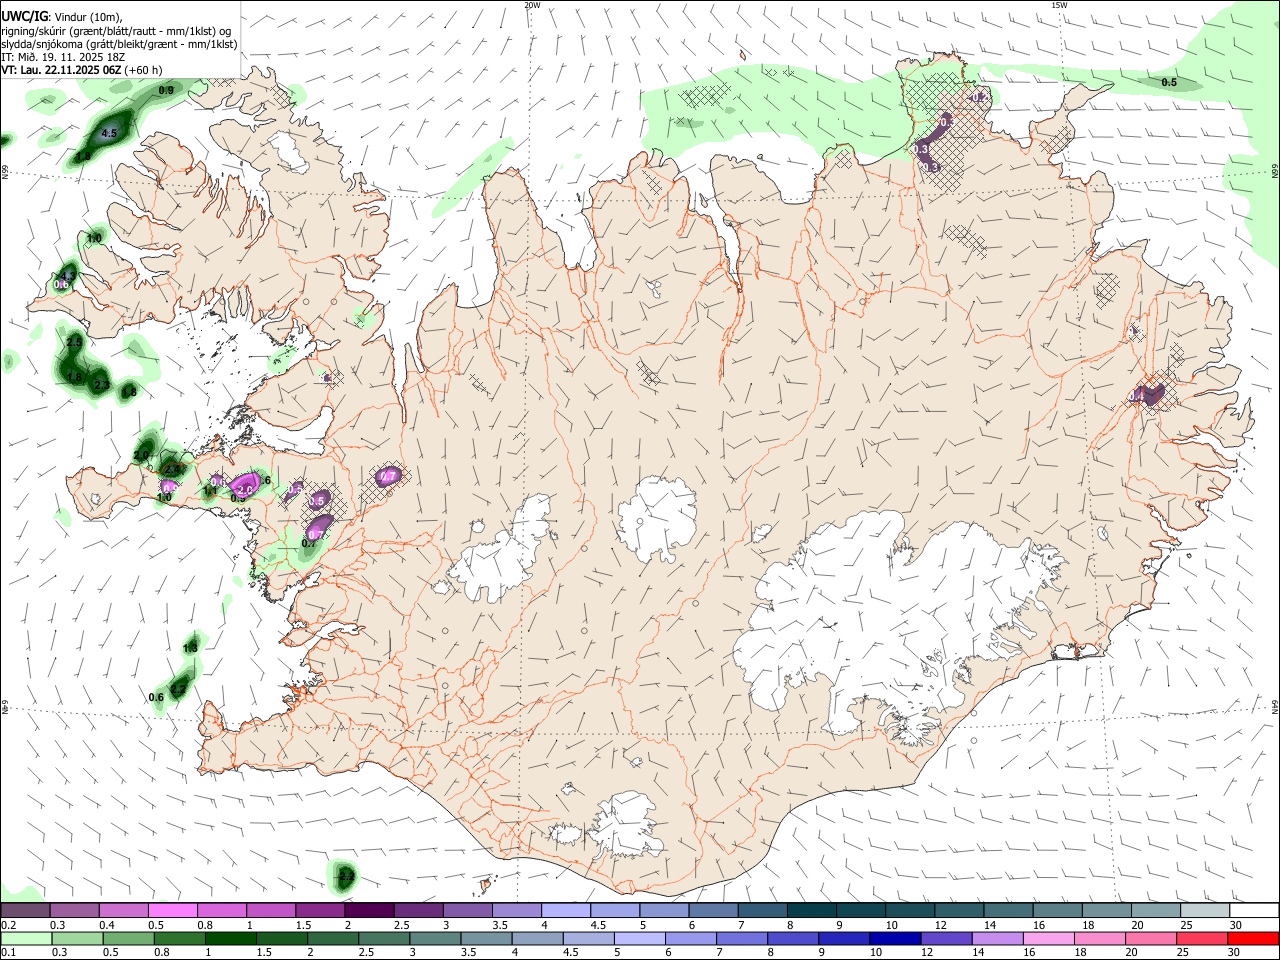Click the 0.4 label on the upper legend scale
The width and height of the screenshot is (1280, 960).
[x=107, y=925]
